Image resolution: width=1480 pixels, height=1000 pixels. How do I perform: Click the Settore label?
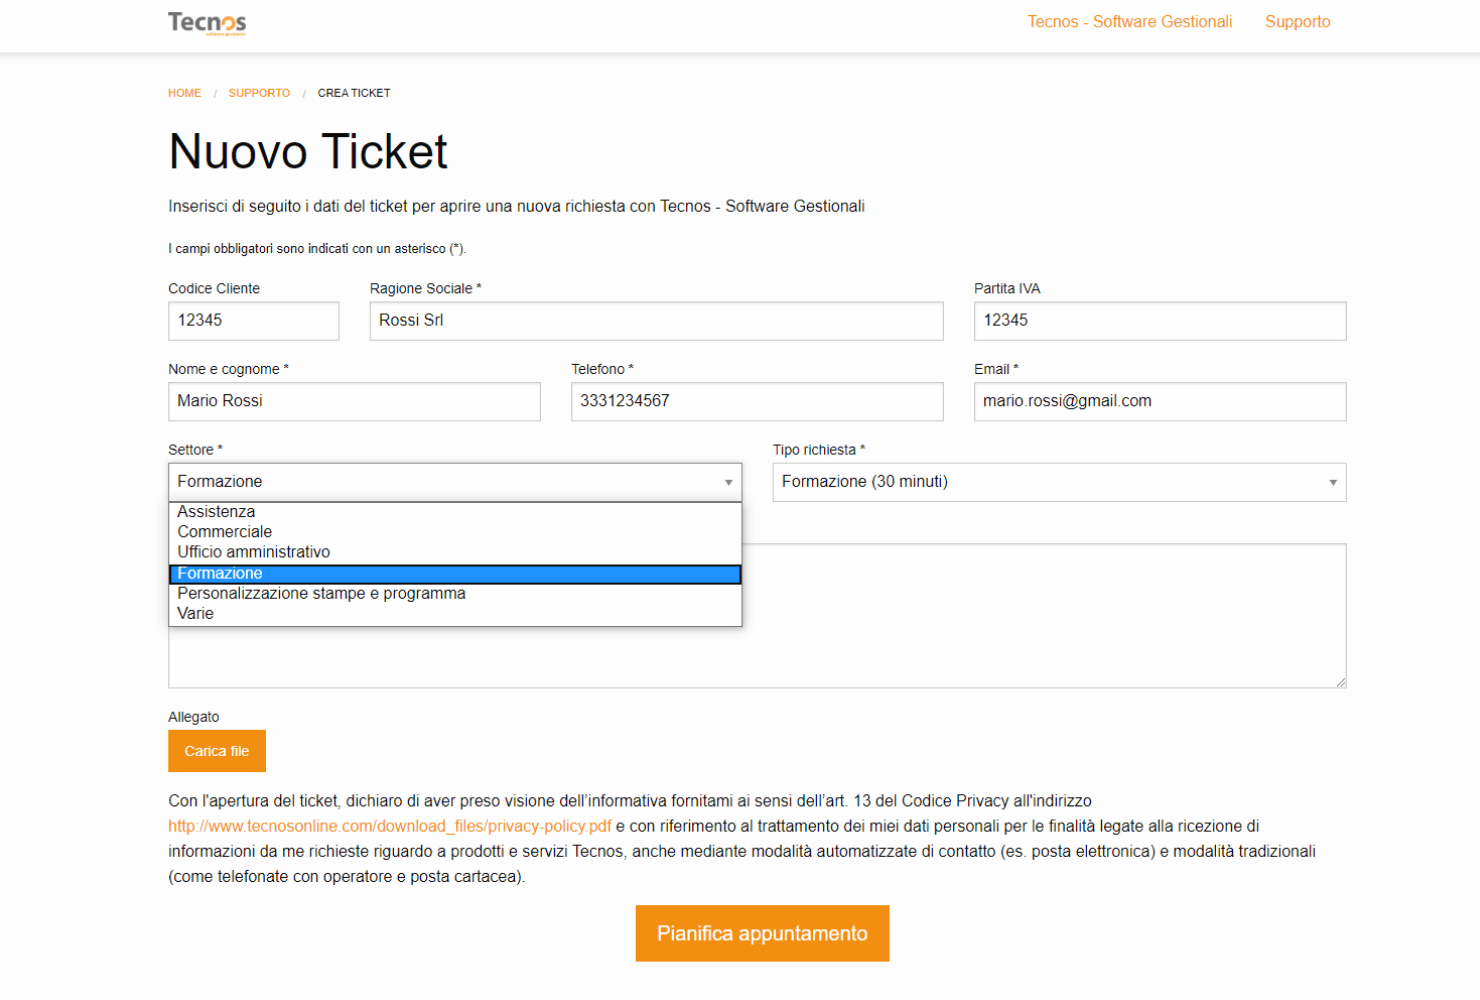tap(195, 450)
